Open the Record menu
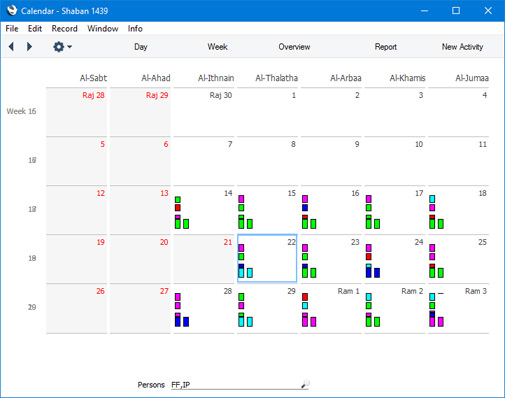Screen dimensions: 505x398 (64, 29)
